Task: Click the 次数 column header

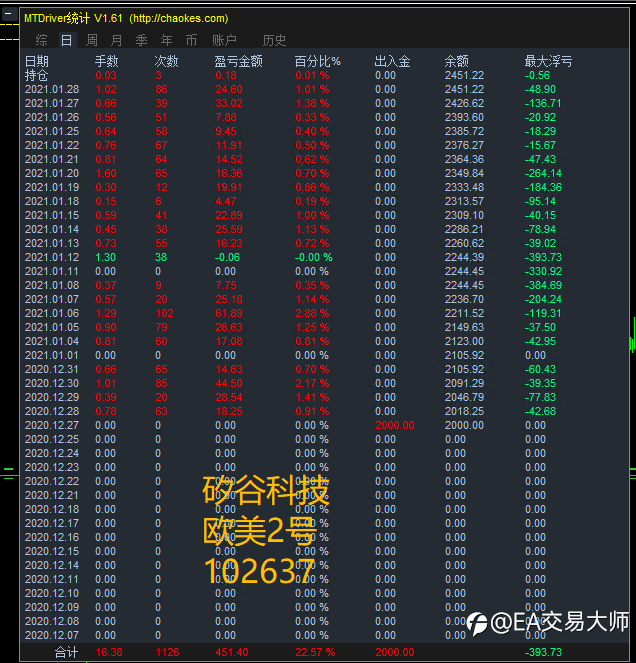Action: coord(167,61)
